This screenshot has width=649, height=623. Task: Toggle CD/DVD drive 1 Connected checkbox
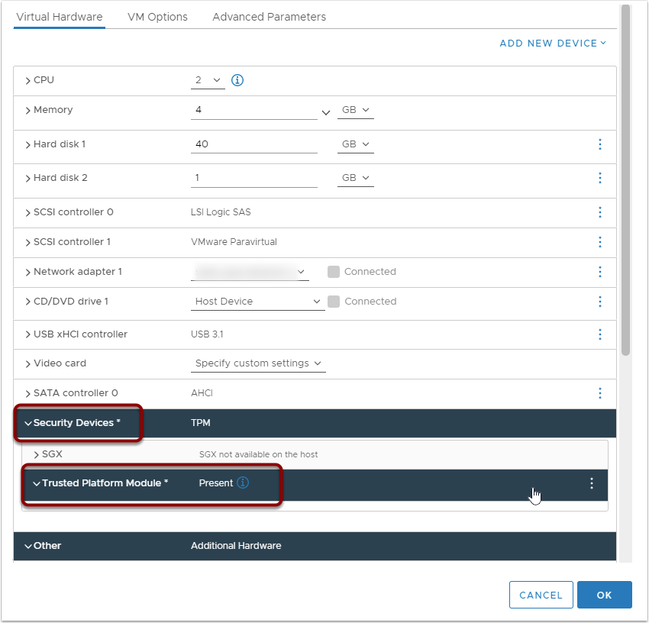(x=334, y=301)
